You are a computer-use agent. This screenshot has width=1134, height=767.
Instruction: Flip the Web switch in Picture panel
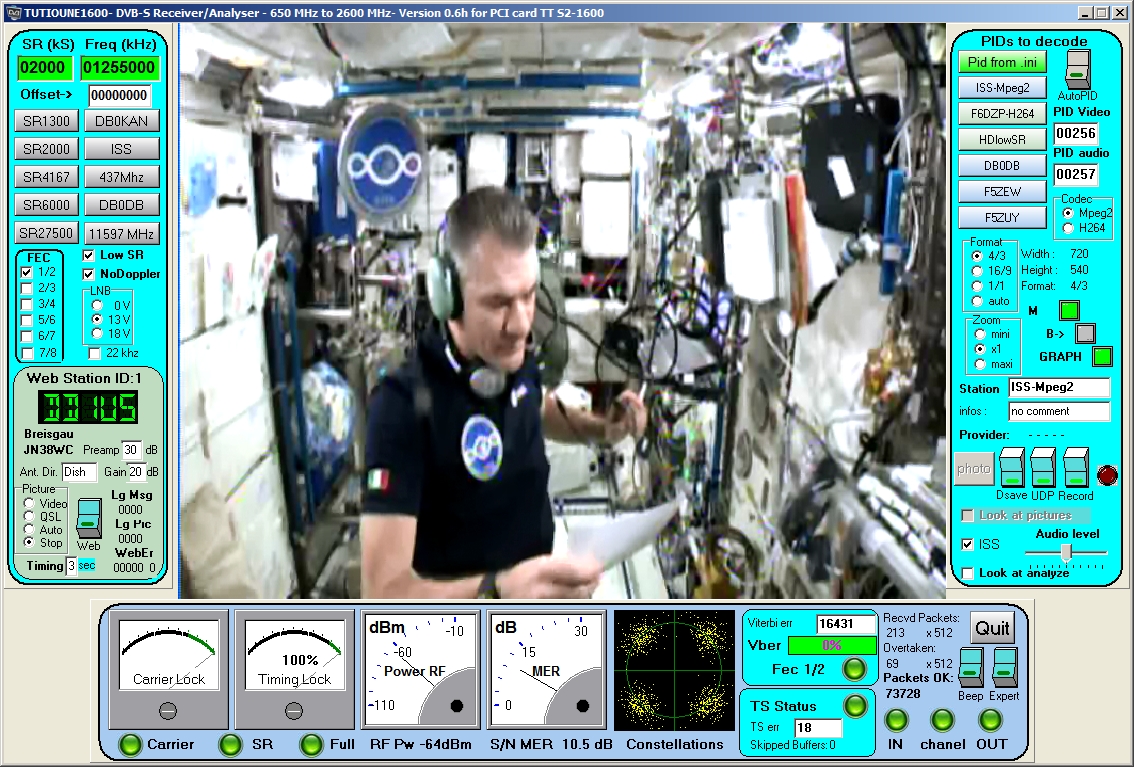(89, 517)
